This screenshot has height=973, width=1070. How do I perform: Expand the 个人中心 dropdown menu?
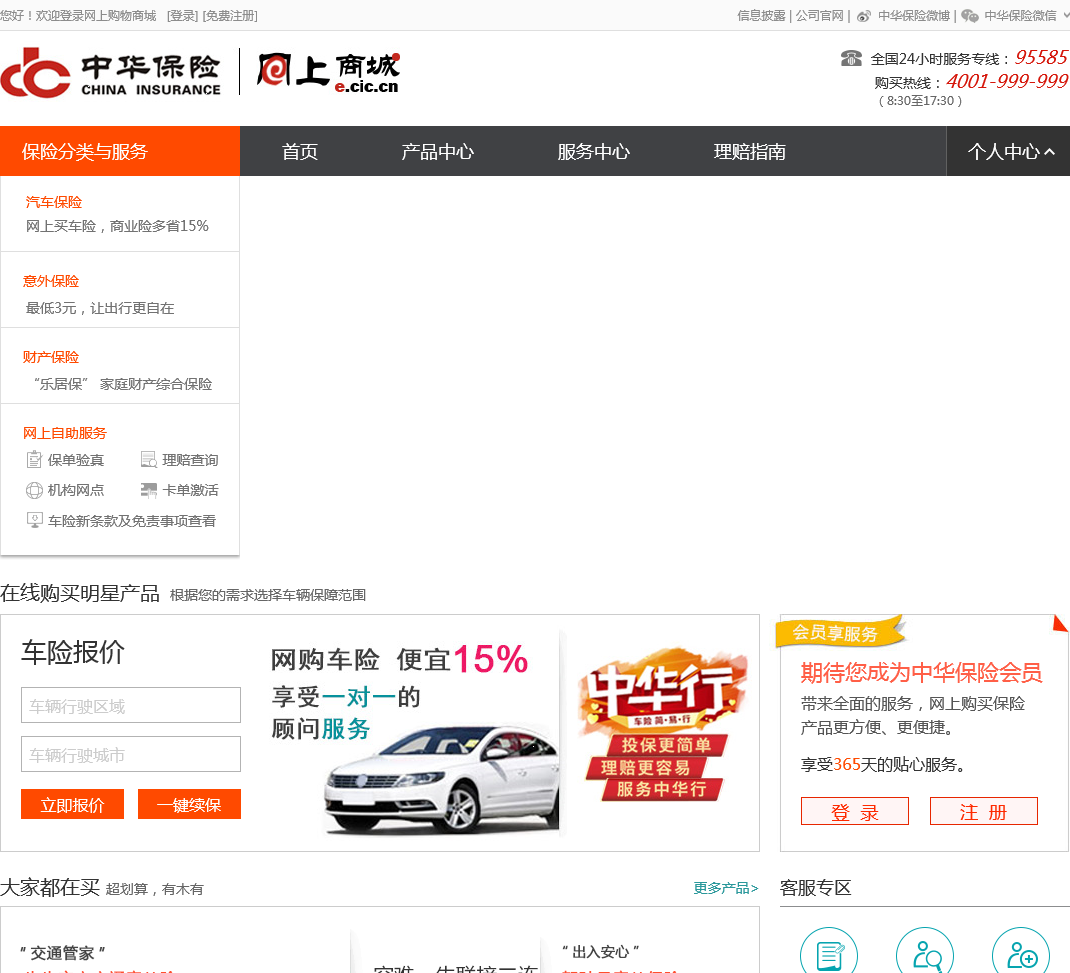pos(1011,151)
